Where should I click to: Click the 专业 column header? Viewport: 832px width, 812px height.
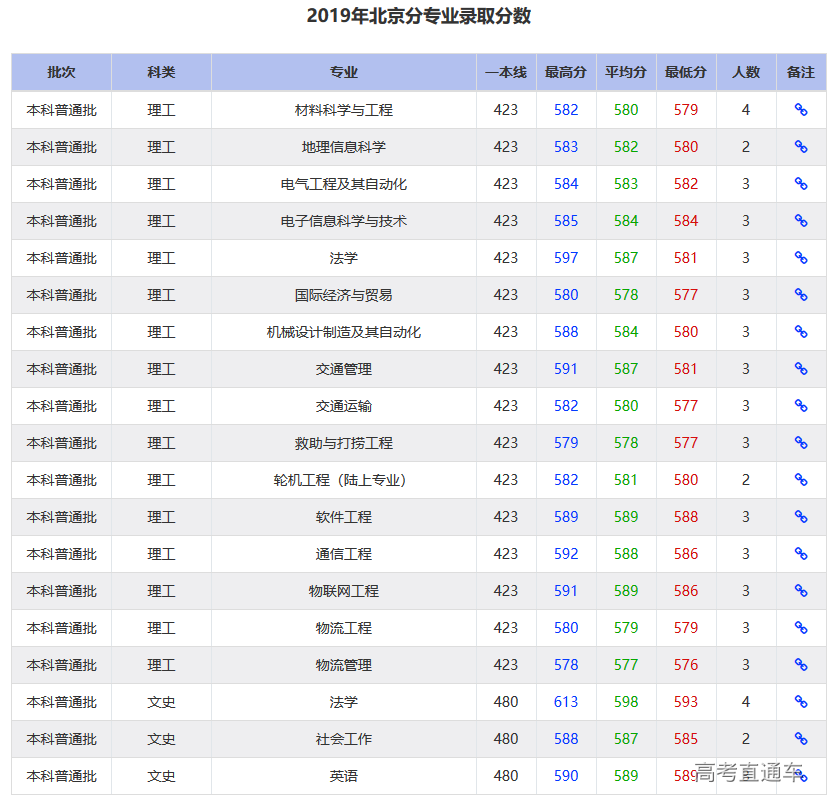344,72
